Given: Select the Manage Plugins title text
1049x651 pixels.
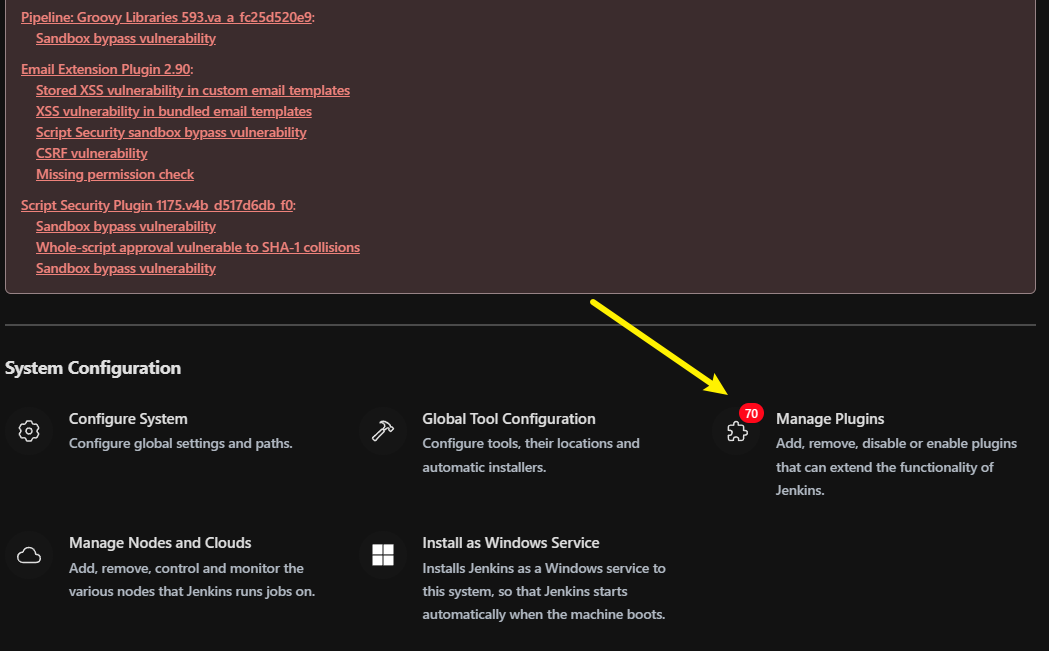Looking at the screenshot, I should 830,419.
